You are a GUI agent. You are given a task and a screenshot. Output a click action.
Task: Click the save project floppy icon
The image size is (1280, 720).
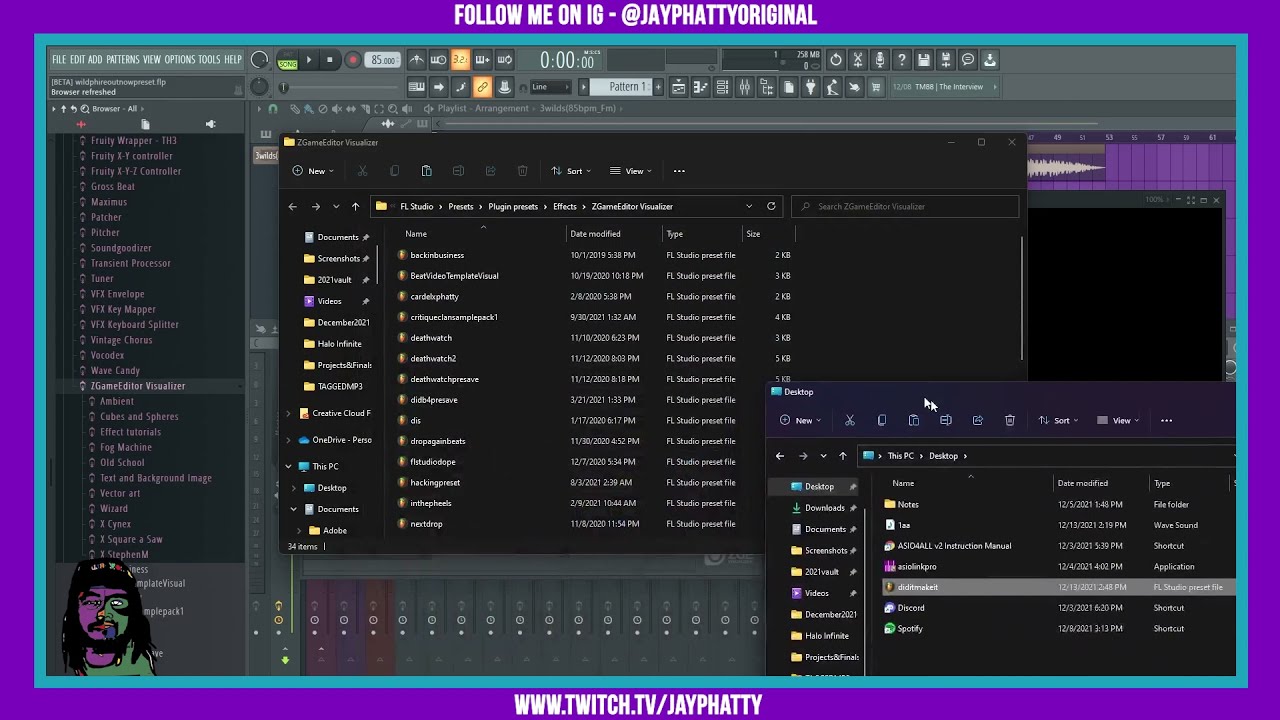point(923,60)
